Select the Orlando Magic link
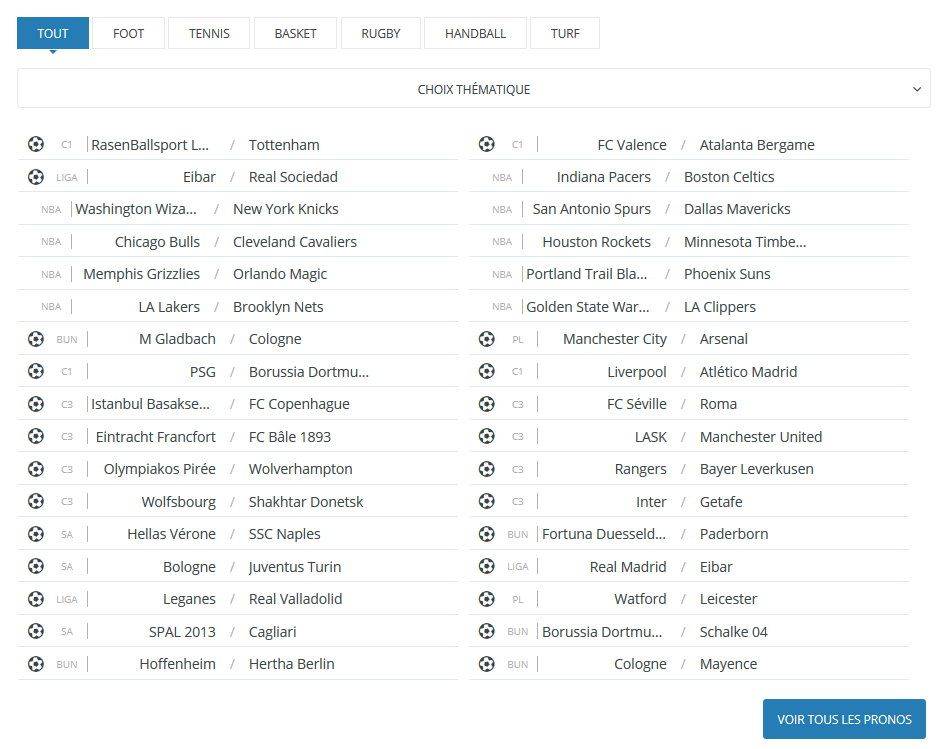Viewport: 944px width, 749px height. click(280, 274)
